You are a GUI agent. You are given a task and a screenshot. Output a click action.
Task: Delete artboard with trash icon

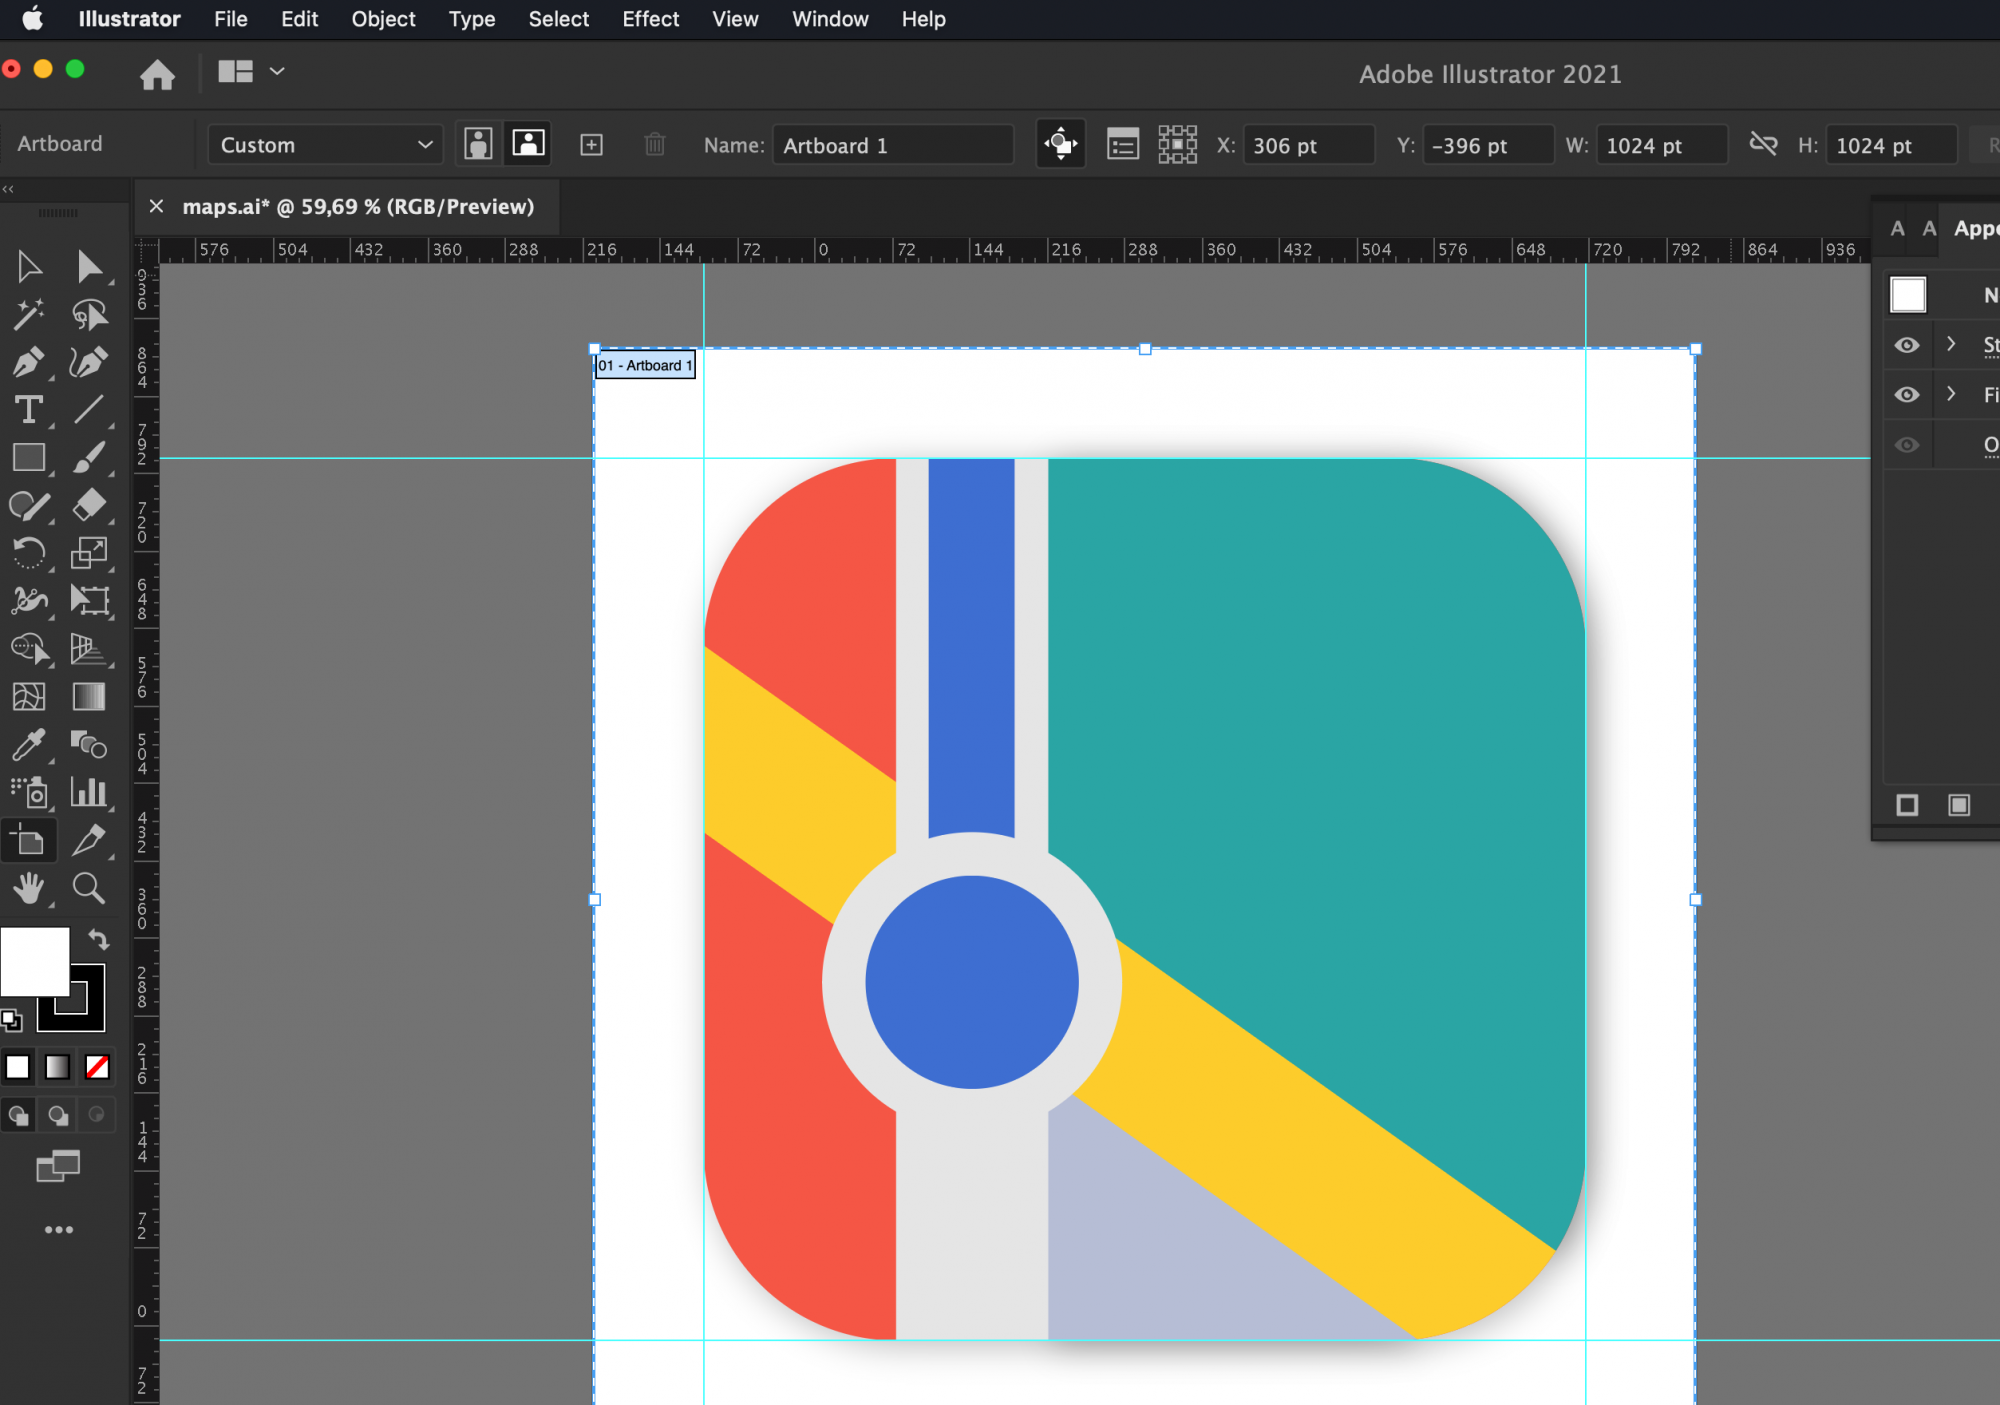click(655, 145)
